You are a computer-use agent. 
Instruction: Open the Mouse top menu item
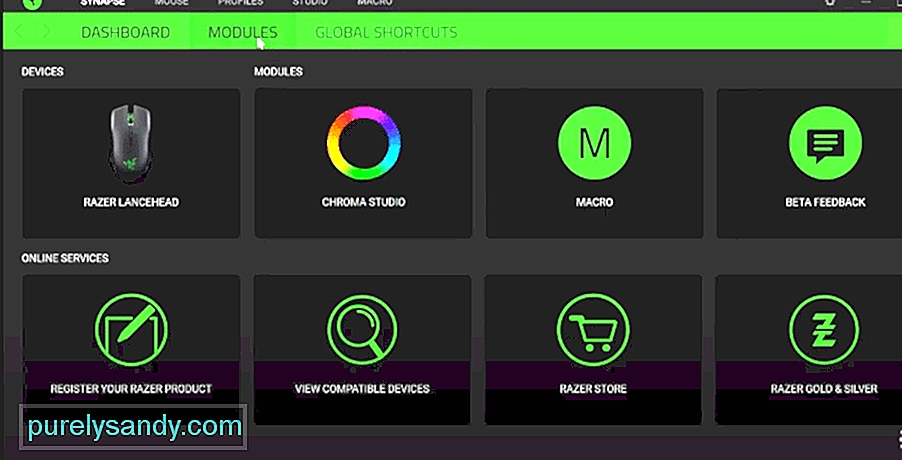(x=171, y=3)
